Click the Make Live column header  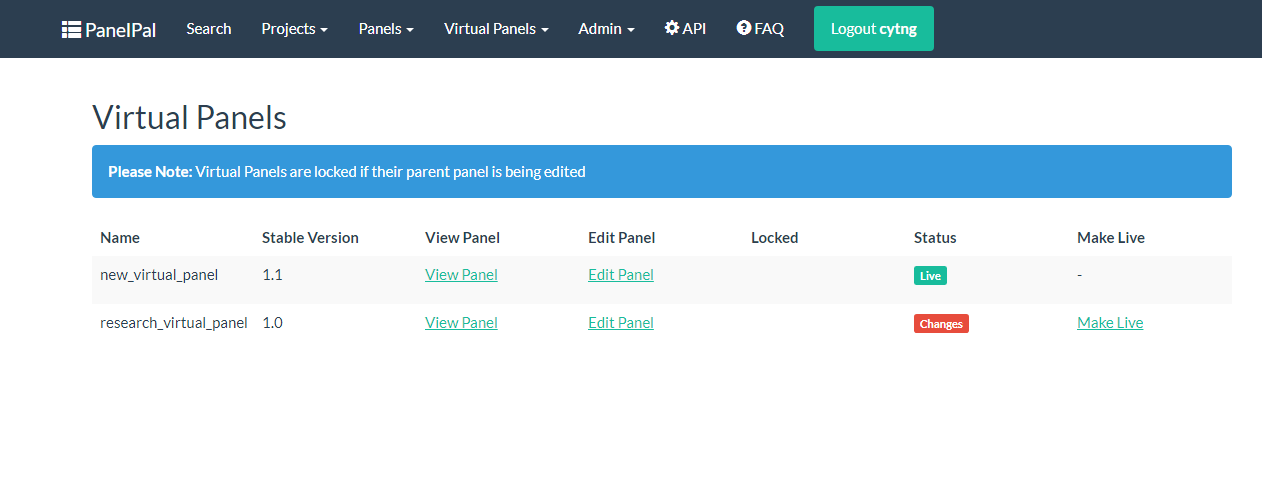click(x=1111, y=238)
